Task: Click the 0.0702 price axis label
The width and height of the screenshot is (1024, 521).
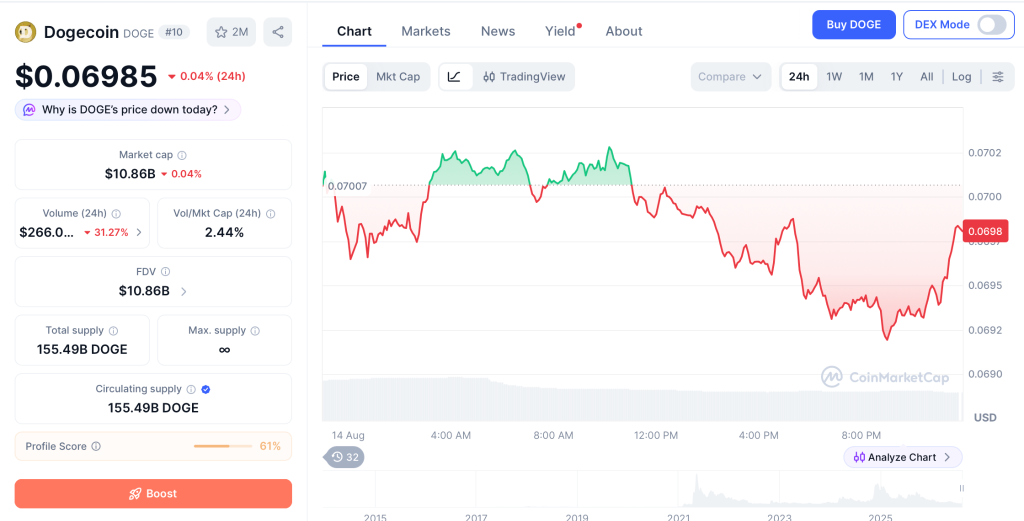Action: [984, 153]
